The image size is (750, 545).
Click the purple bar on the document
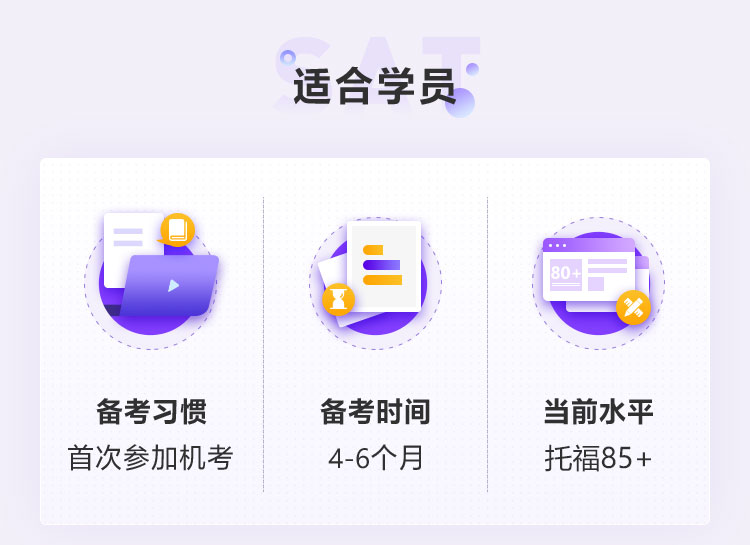click(x=382, y=265)
